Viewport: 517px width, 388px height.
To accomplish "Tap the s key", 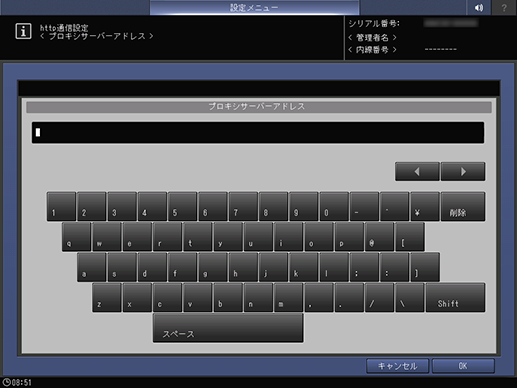I will point(122,267).
